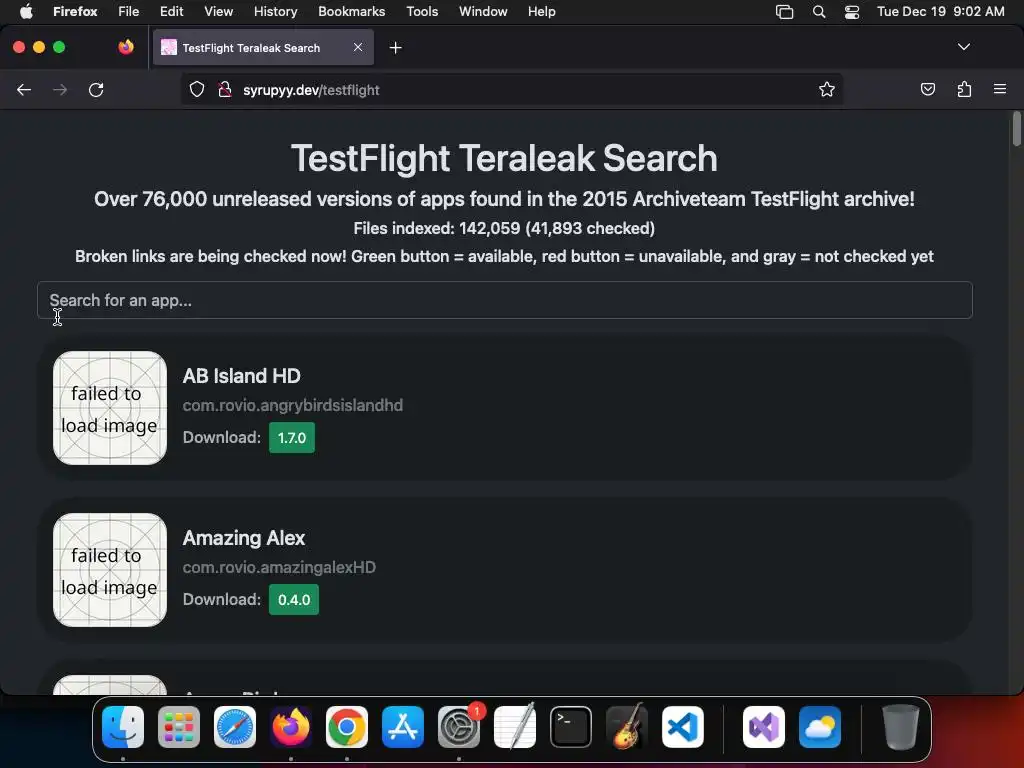Viewport: 1024px width, 768px height.
Task: Focus the Search for an app field
Action: (x=504, y=300)
